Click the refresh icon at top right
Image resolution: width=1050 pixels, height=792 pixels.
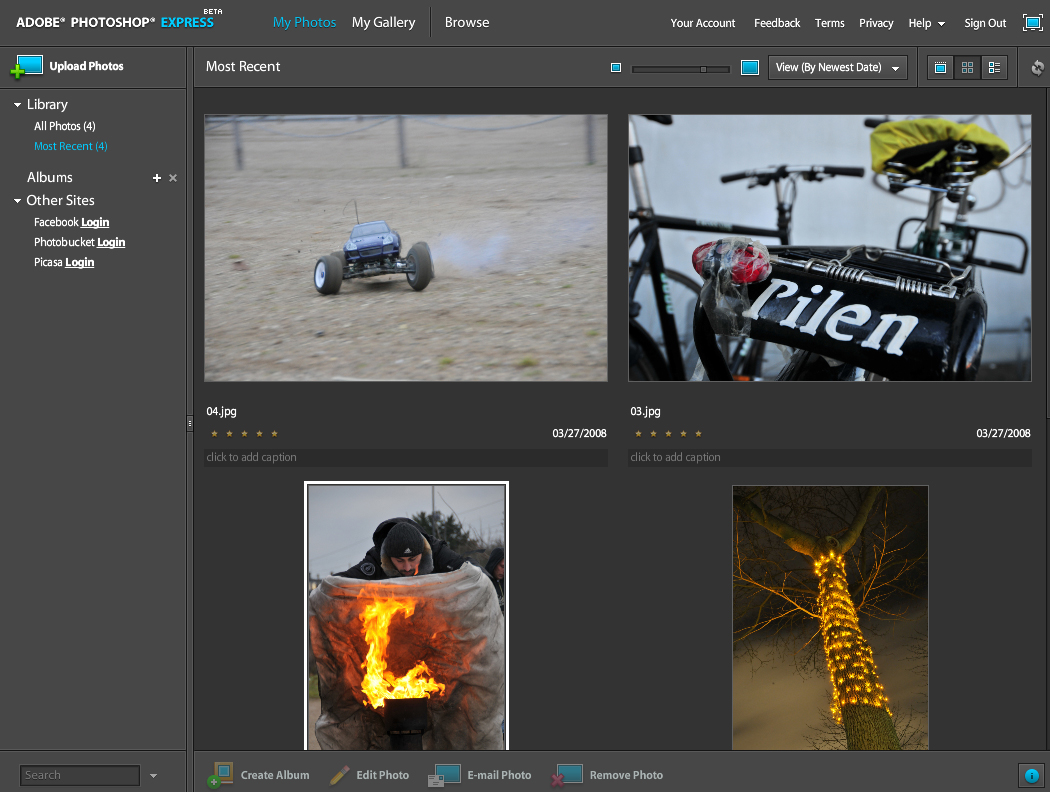pyautogui.click(x=1037, y=68)
